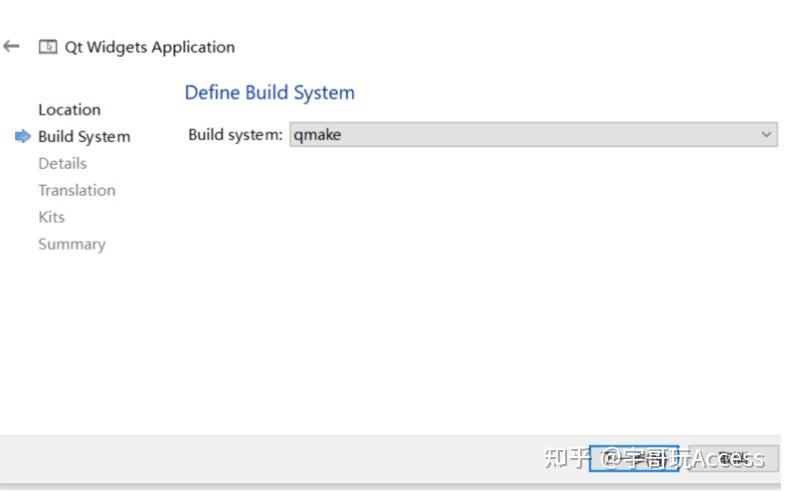Select the Build System step in the sidebar
The width and height of the screenshot is (785, 491).
pos(84,137)
